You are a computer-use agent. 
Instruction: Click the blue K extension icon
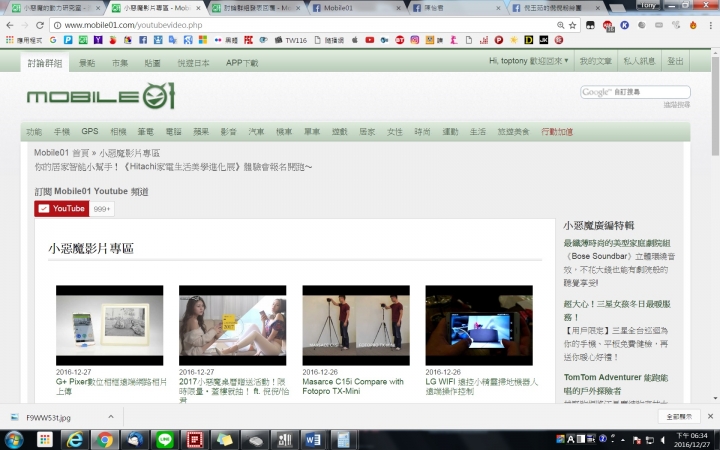click(624, 25)
